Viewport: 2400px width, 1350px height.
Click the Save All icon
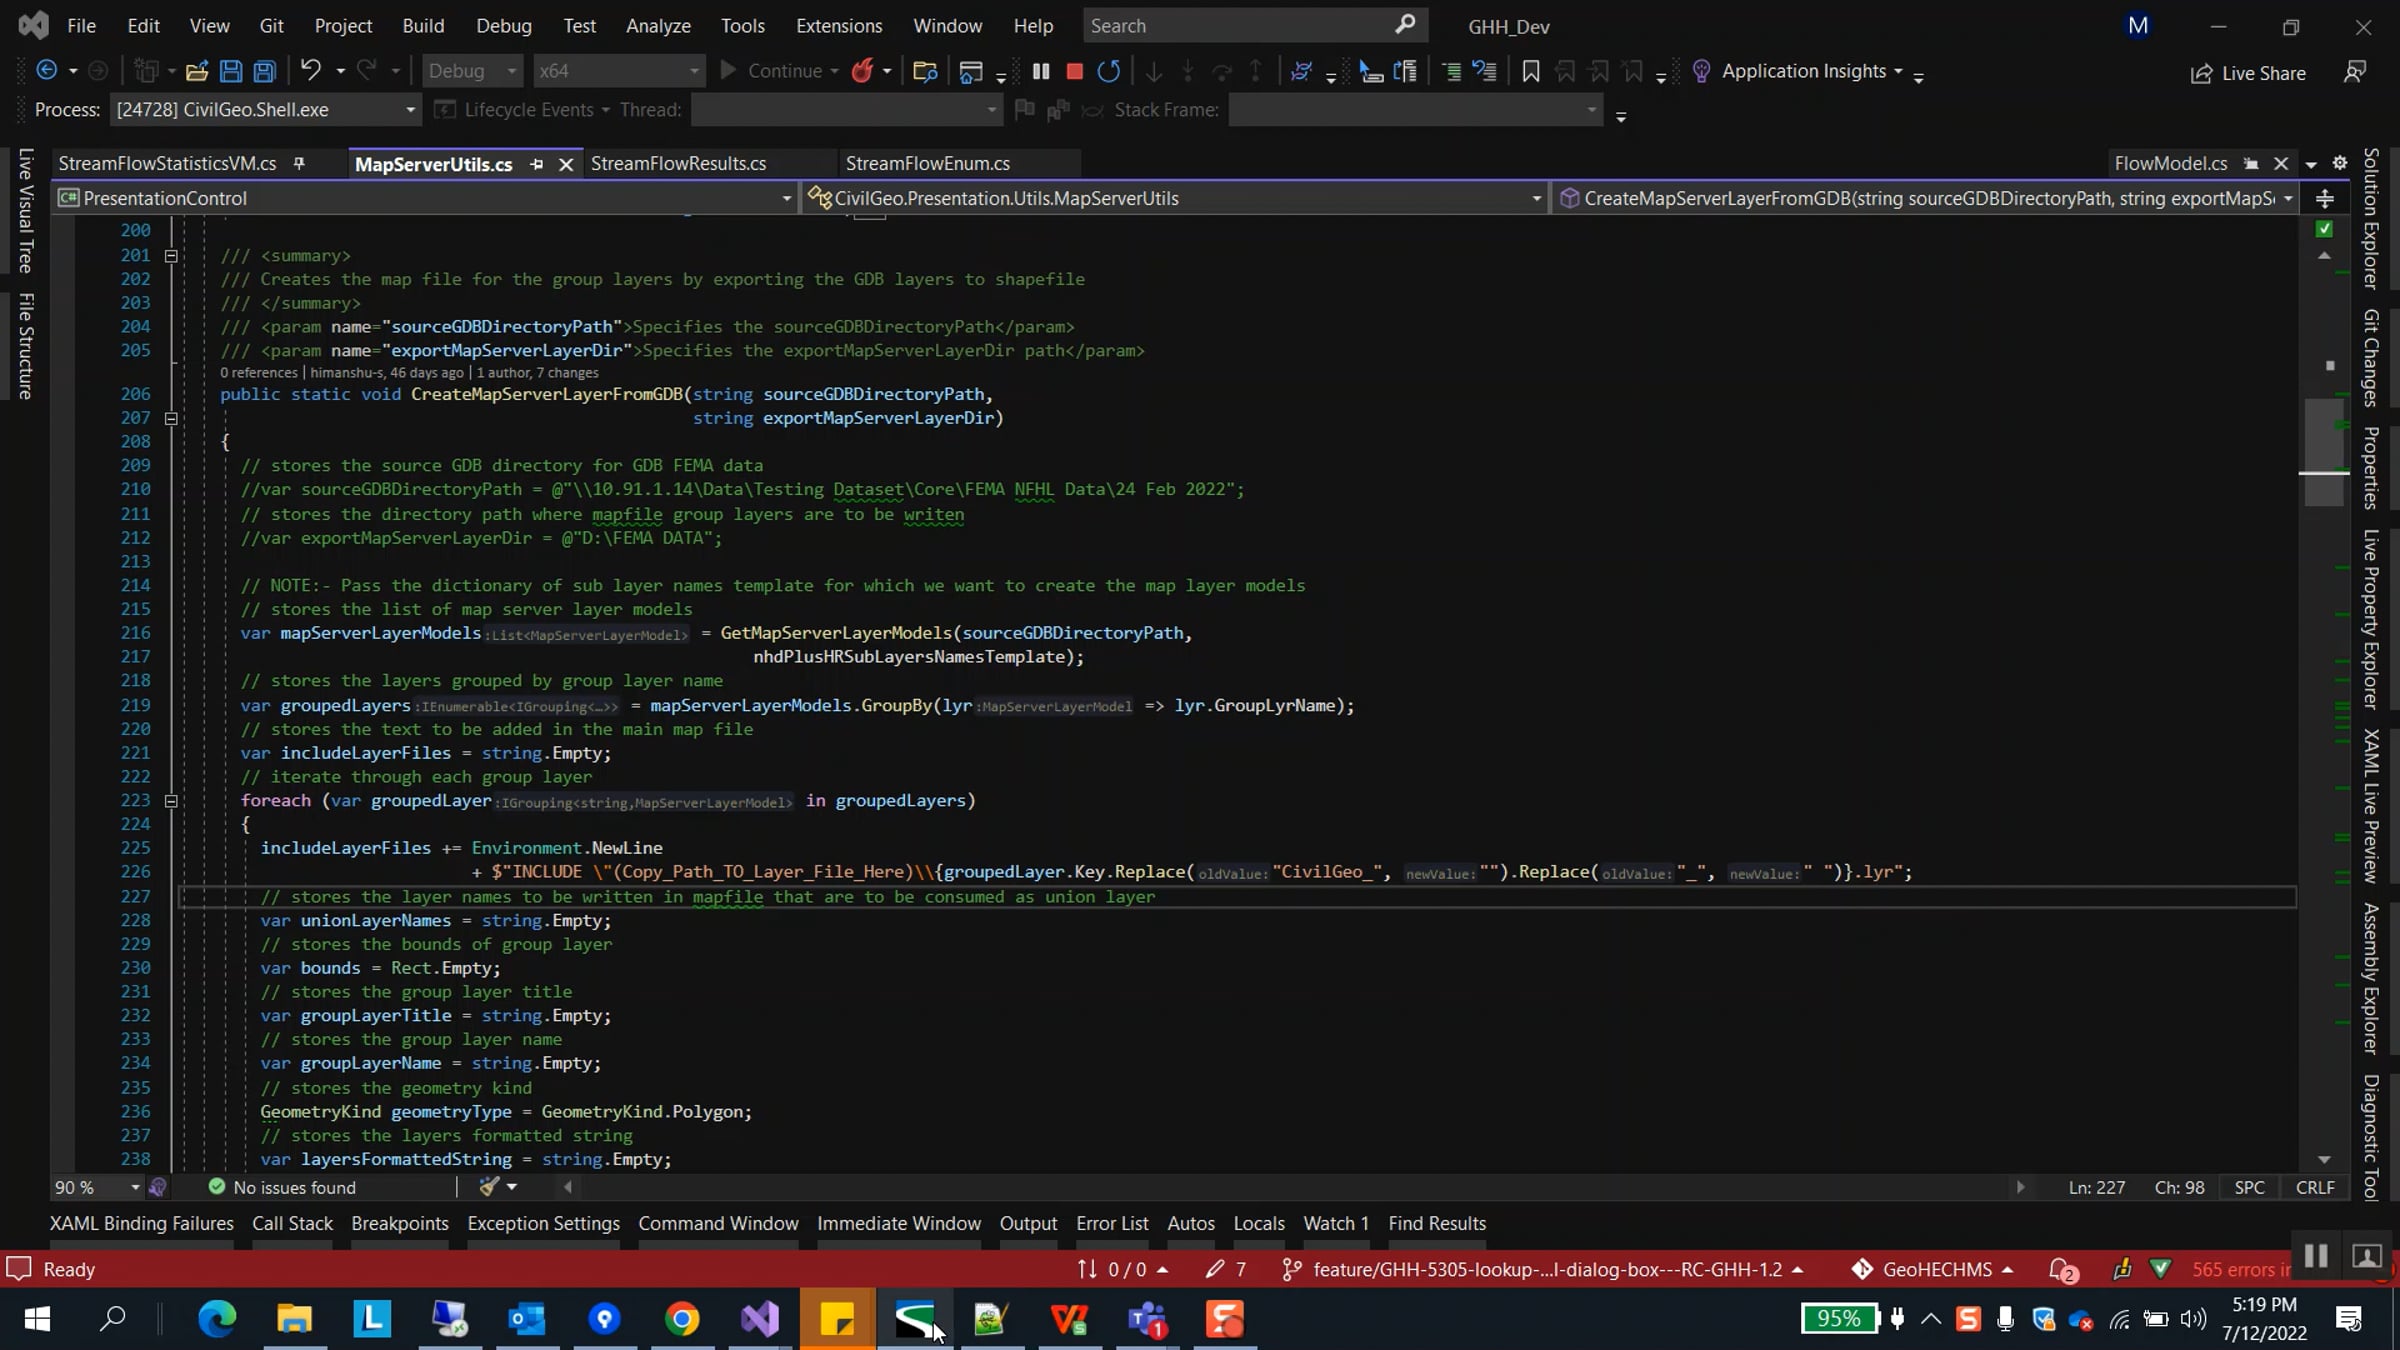point(265,71)
